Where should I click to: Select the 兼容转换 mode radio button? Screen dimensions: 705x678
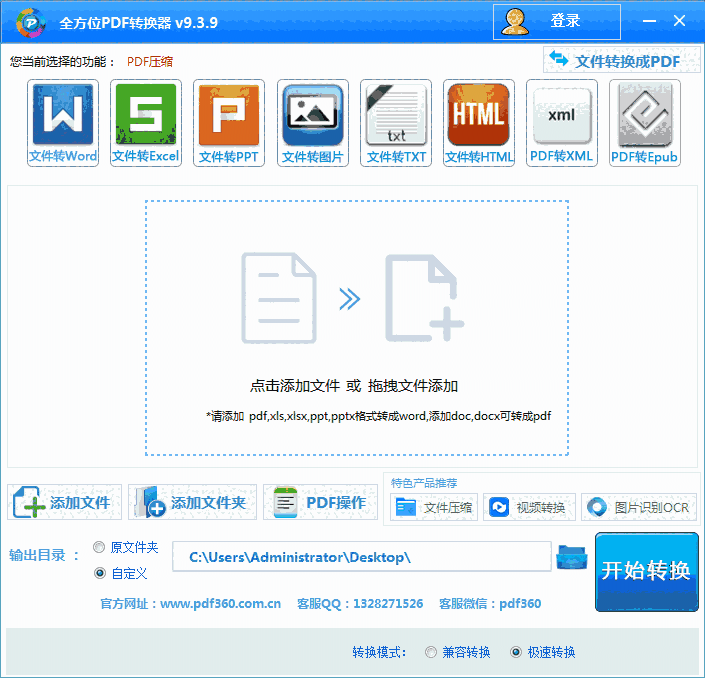(431, 652)
